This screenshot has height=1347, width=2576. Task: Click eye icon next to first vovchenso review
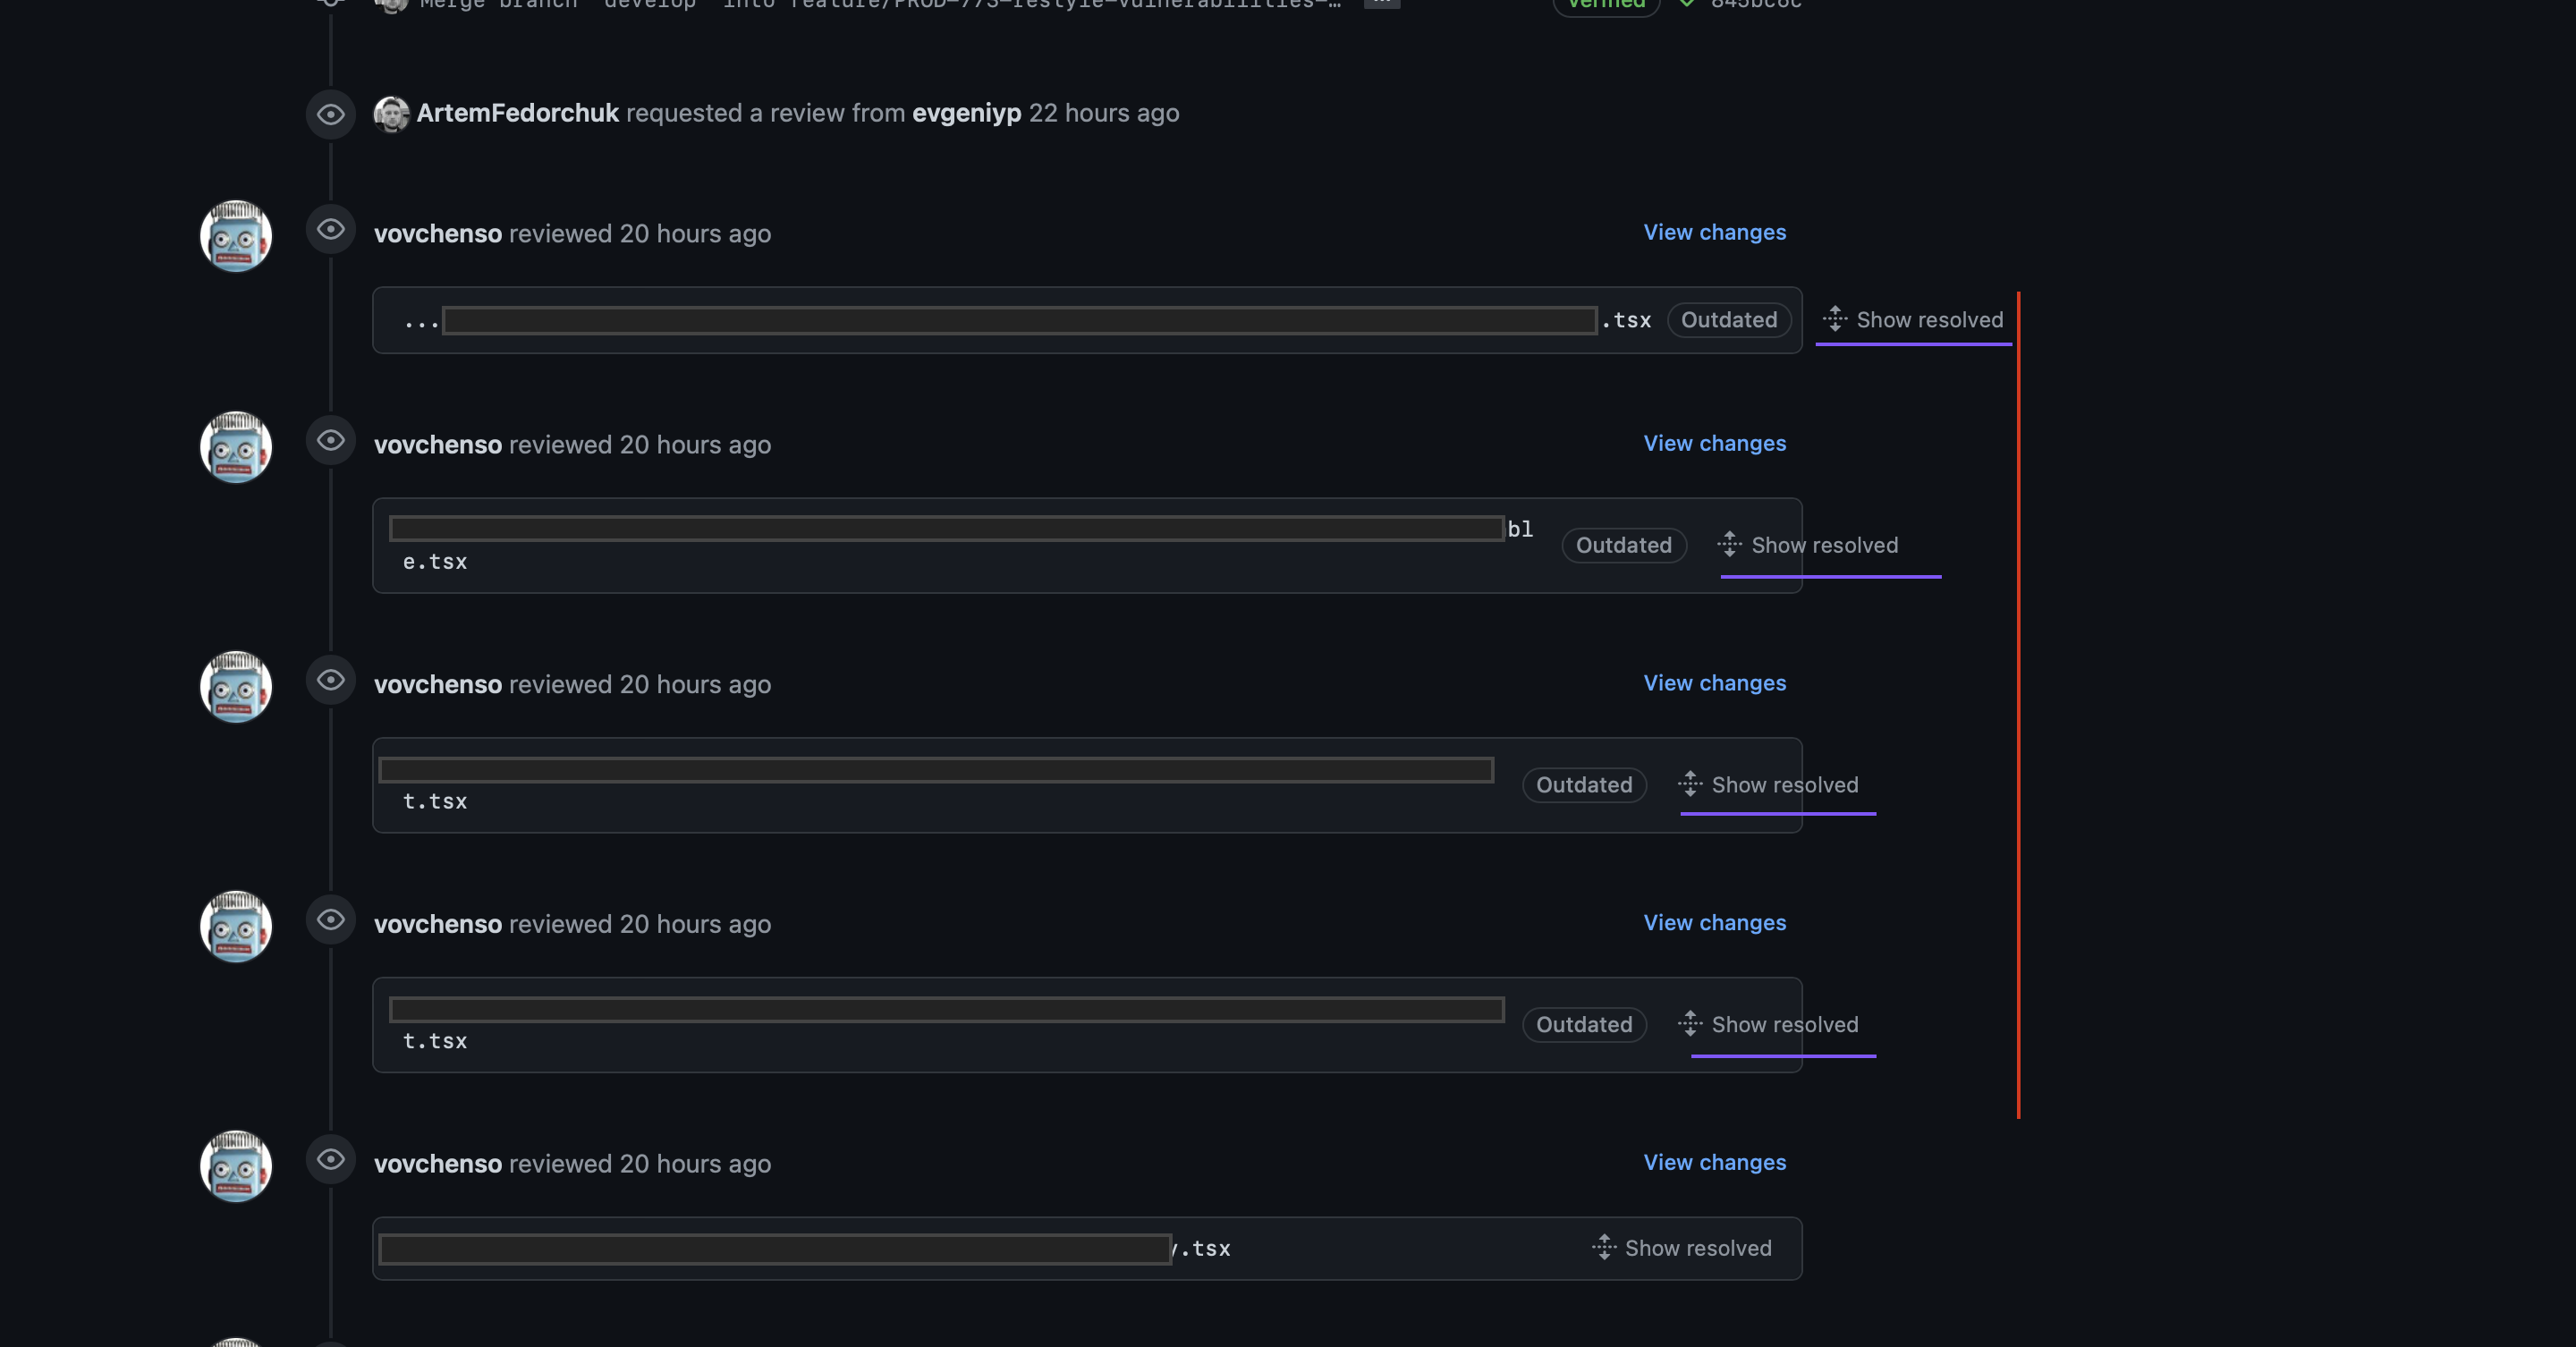331,229
